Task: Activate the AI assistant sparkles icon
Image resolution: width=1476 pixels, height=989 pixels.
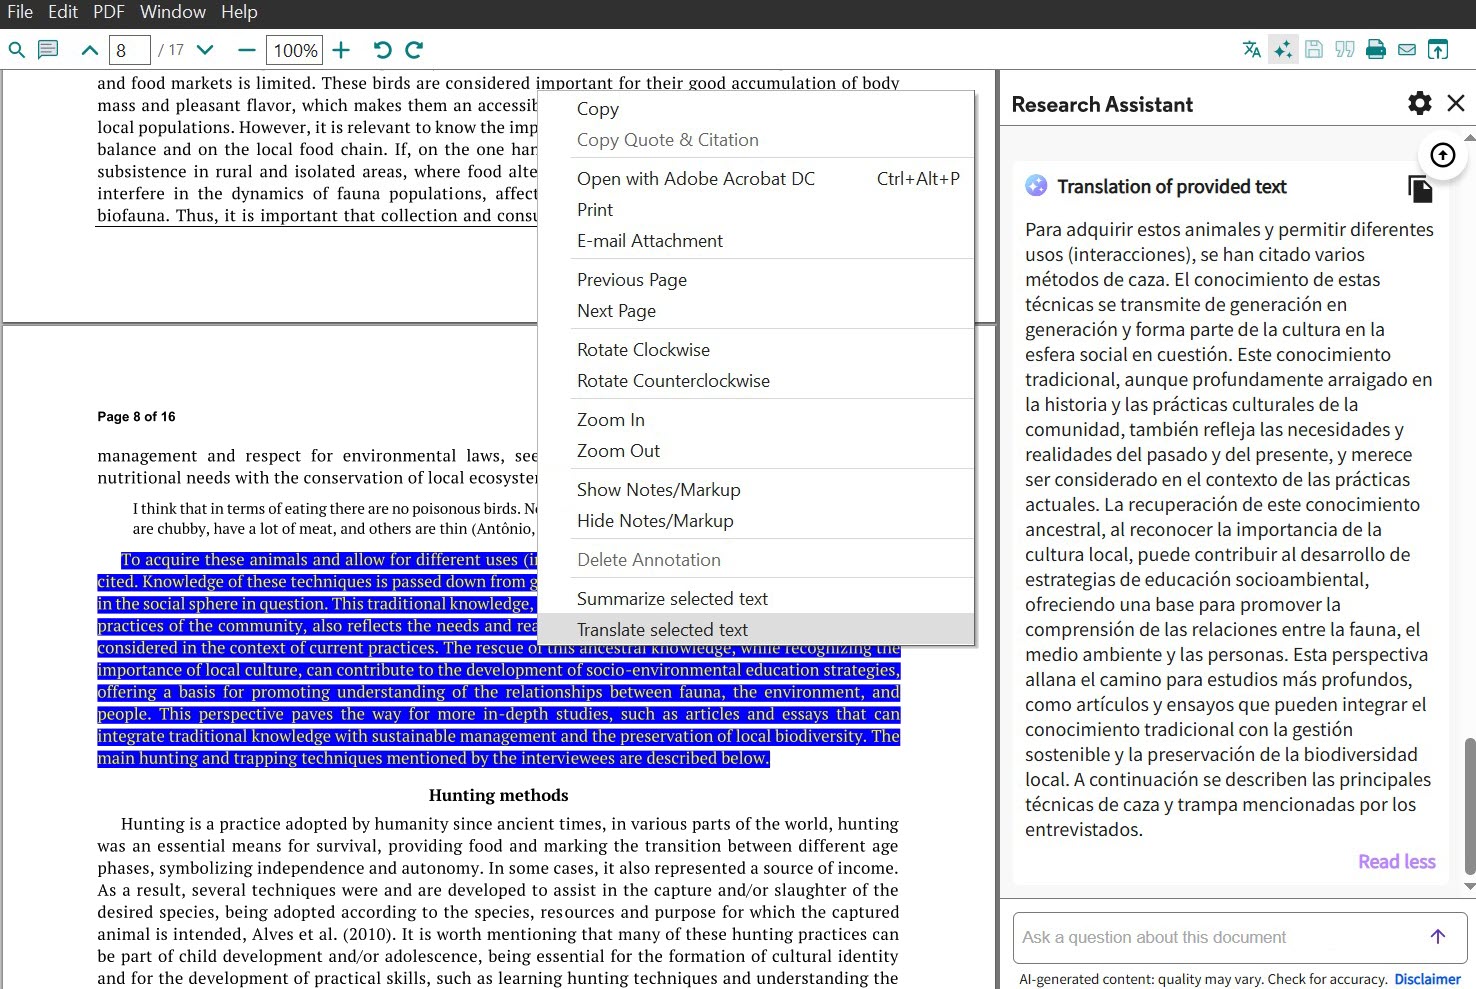Action: [x=1283, y=49]
